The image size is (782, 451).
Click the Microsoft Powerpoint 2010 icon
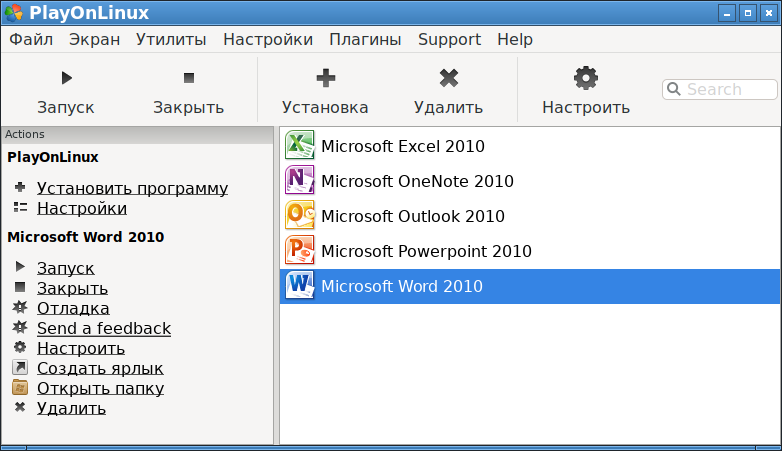click(300, 250)
